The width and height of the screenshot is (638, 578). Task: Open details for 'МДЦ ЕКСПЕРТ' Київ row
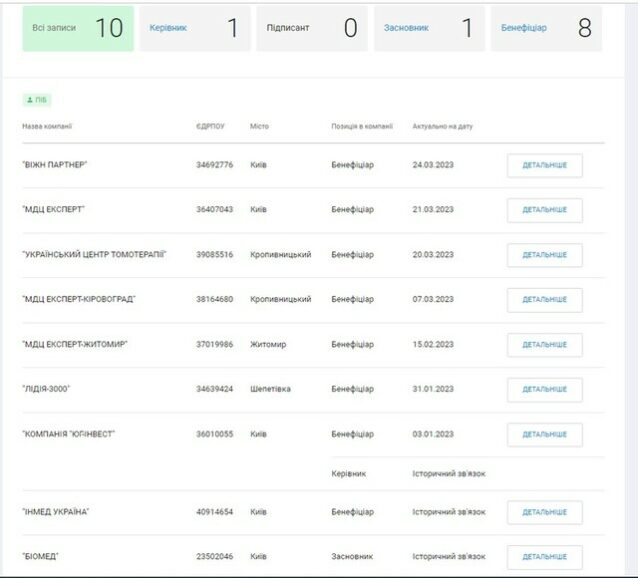(544, 210)
